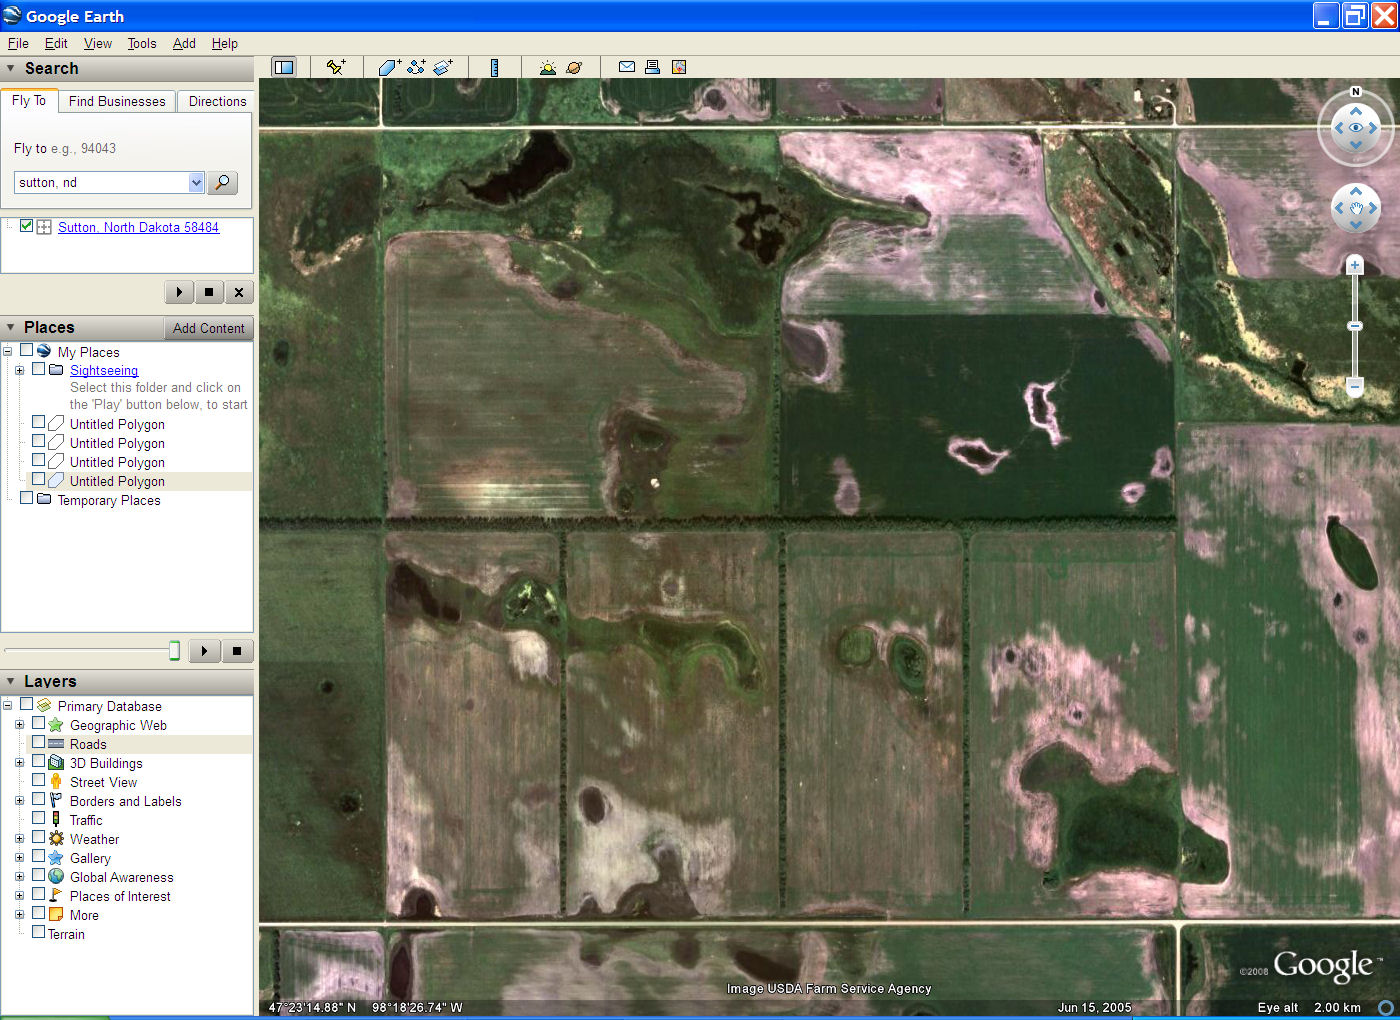This screenshot has width=1400, height=1020.
Task: Collapse the Places panel triangle
Action: (x=11, y=328)
